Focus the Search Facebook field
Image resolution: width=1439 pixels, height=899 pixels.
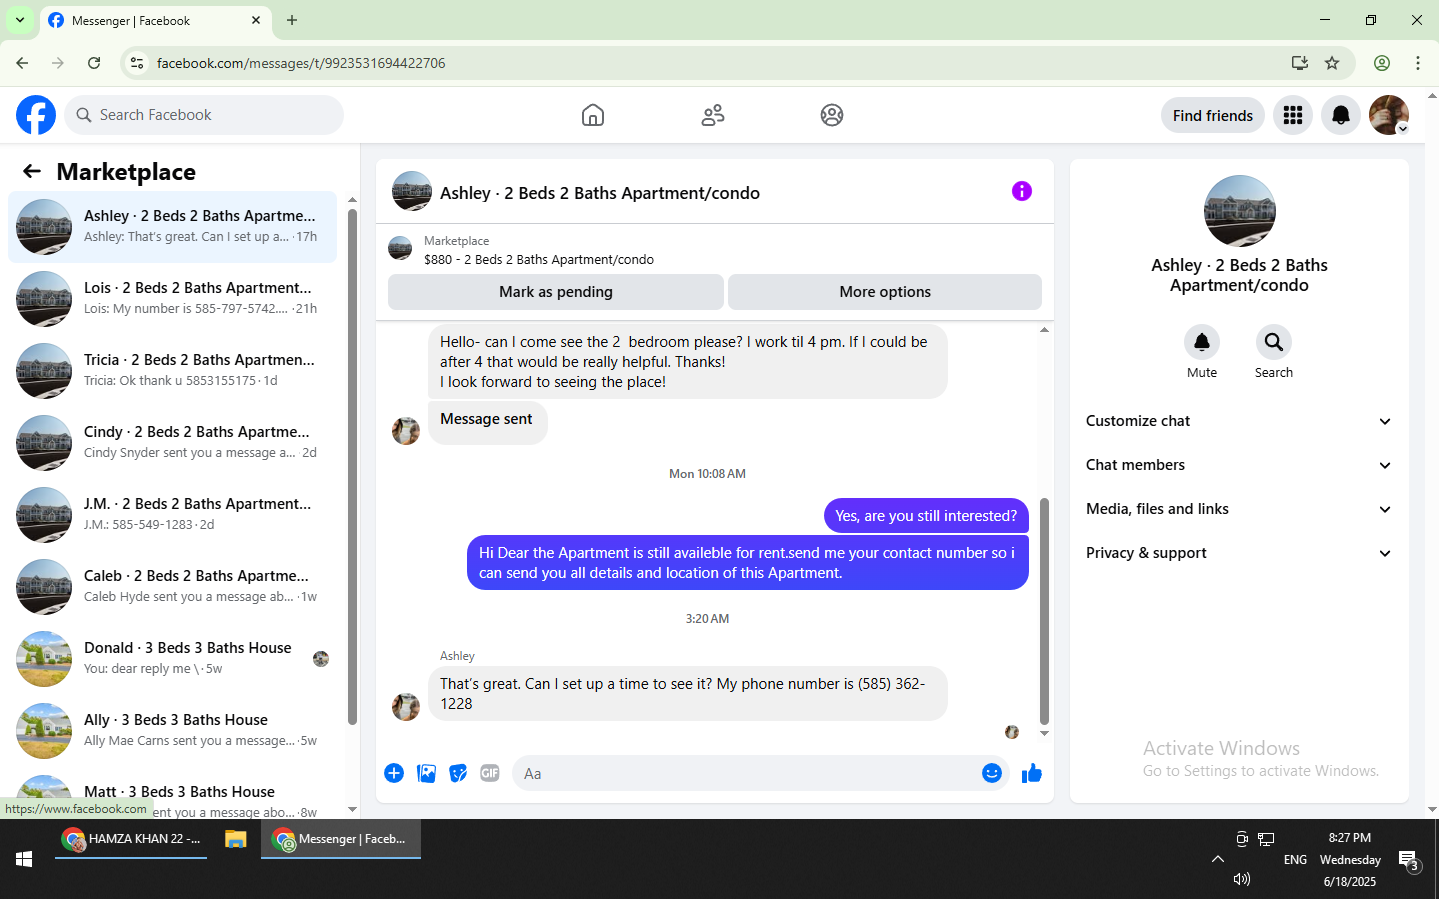click(204, 115)
